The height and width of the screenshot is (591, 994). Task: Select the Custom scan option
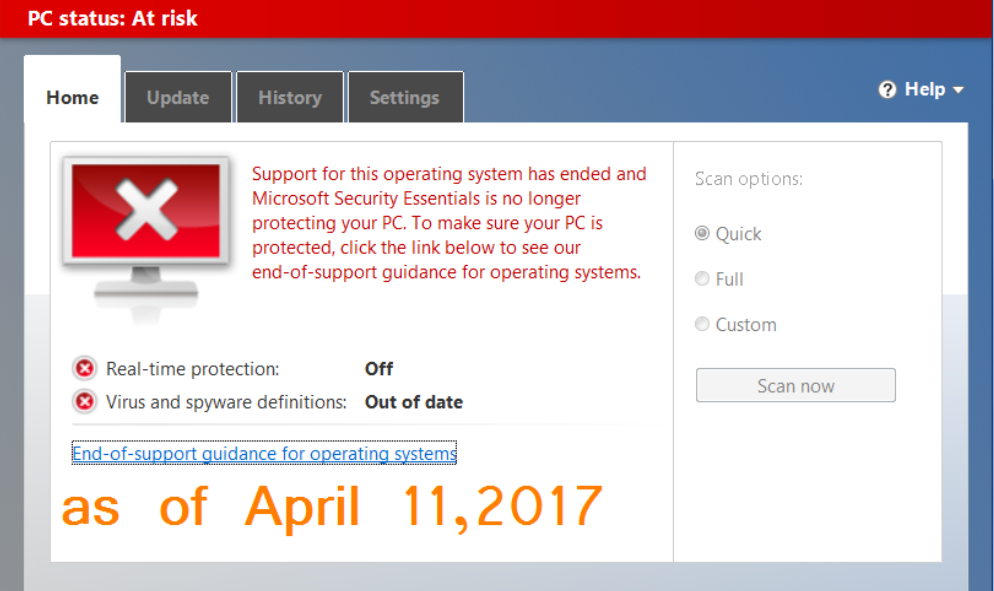click(x=702, y=324)
